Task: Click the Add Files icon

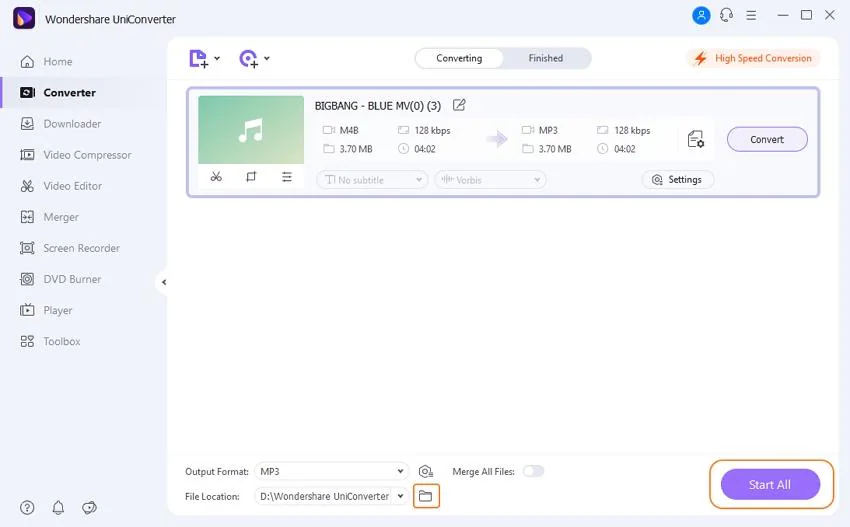Action: coord(198,59)
